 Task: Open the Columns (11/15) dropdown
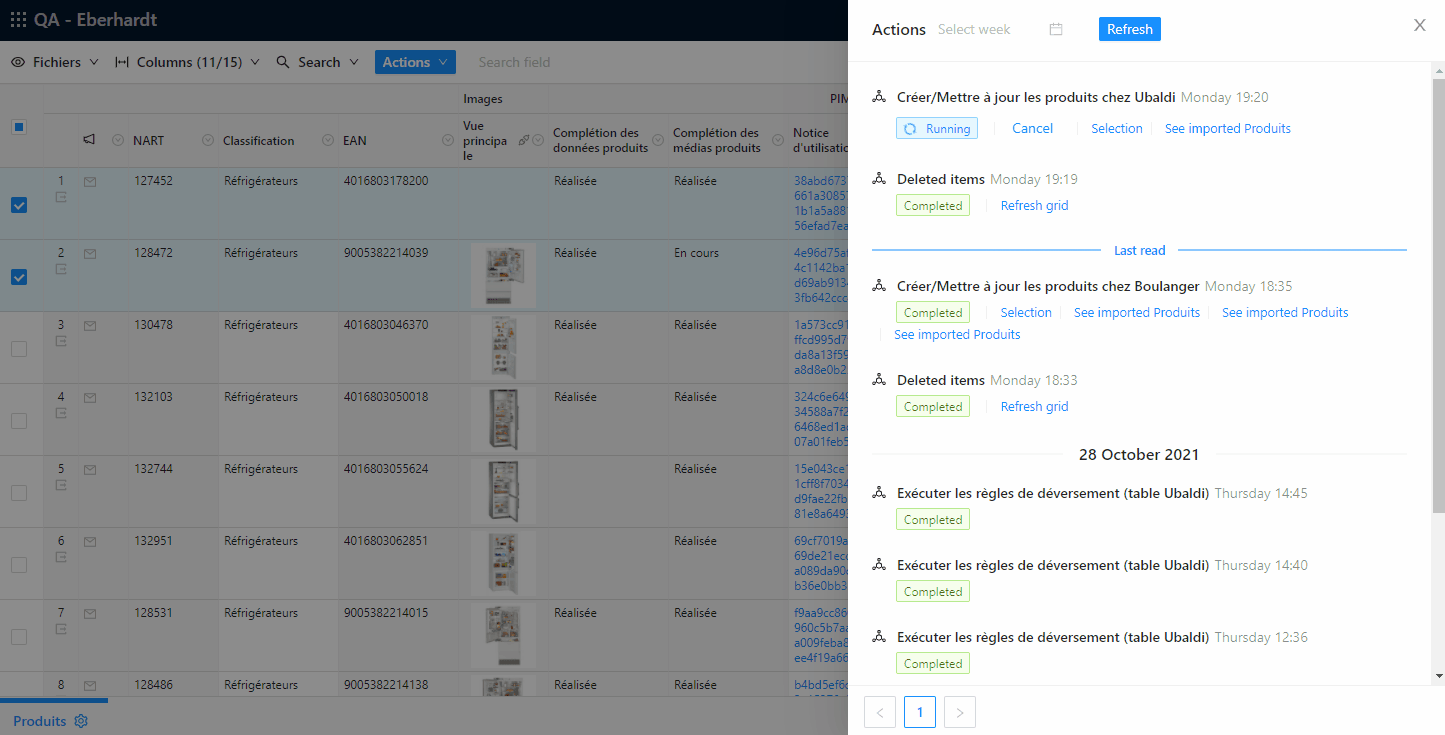pos(188,62)
